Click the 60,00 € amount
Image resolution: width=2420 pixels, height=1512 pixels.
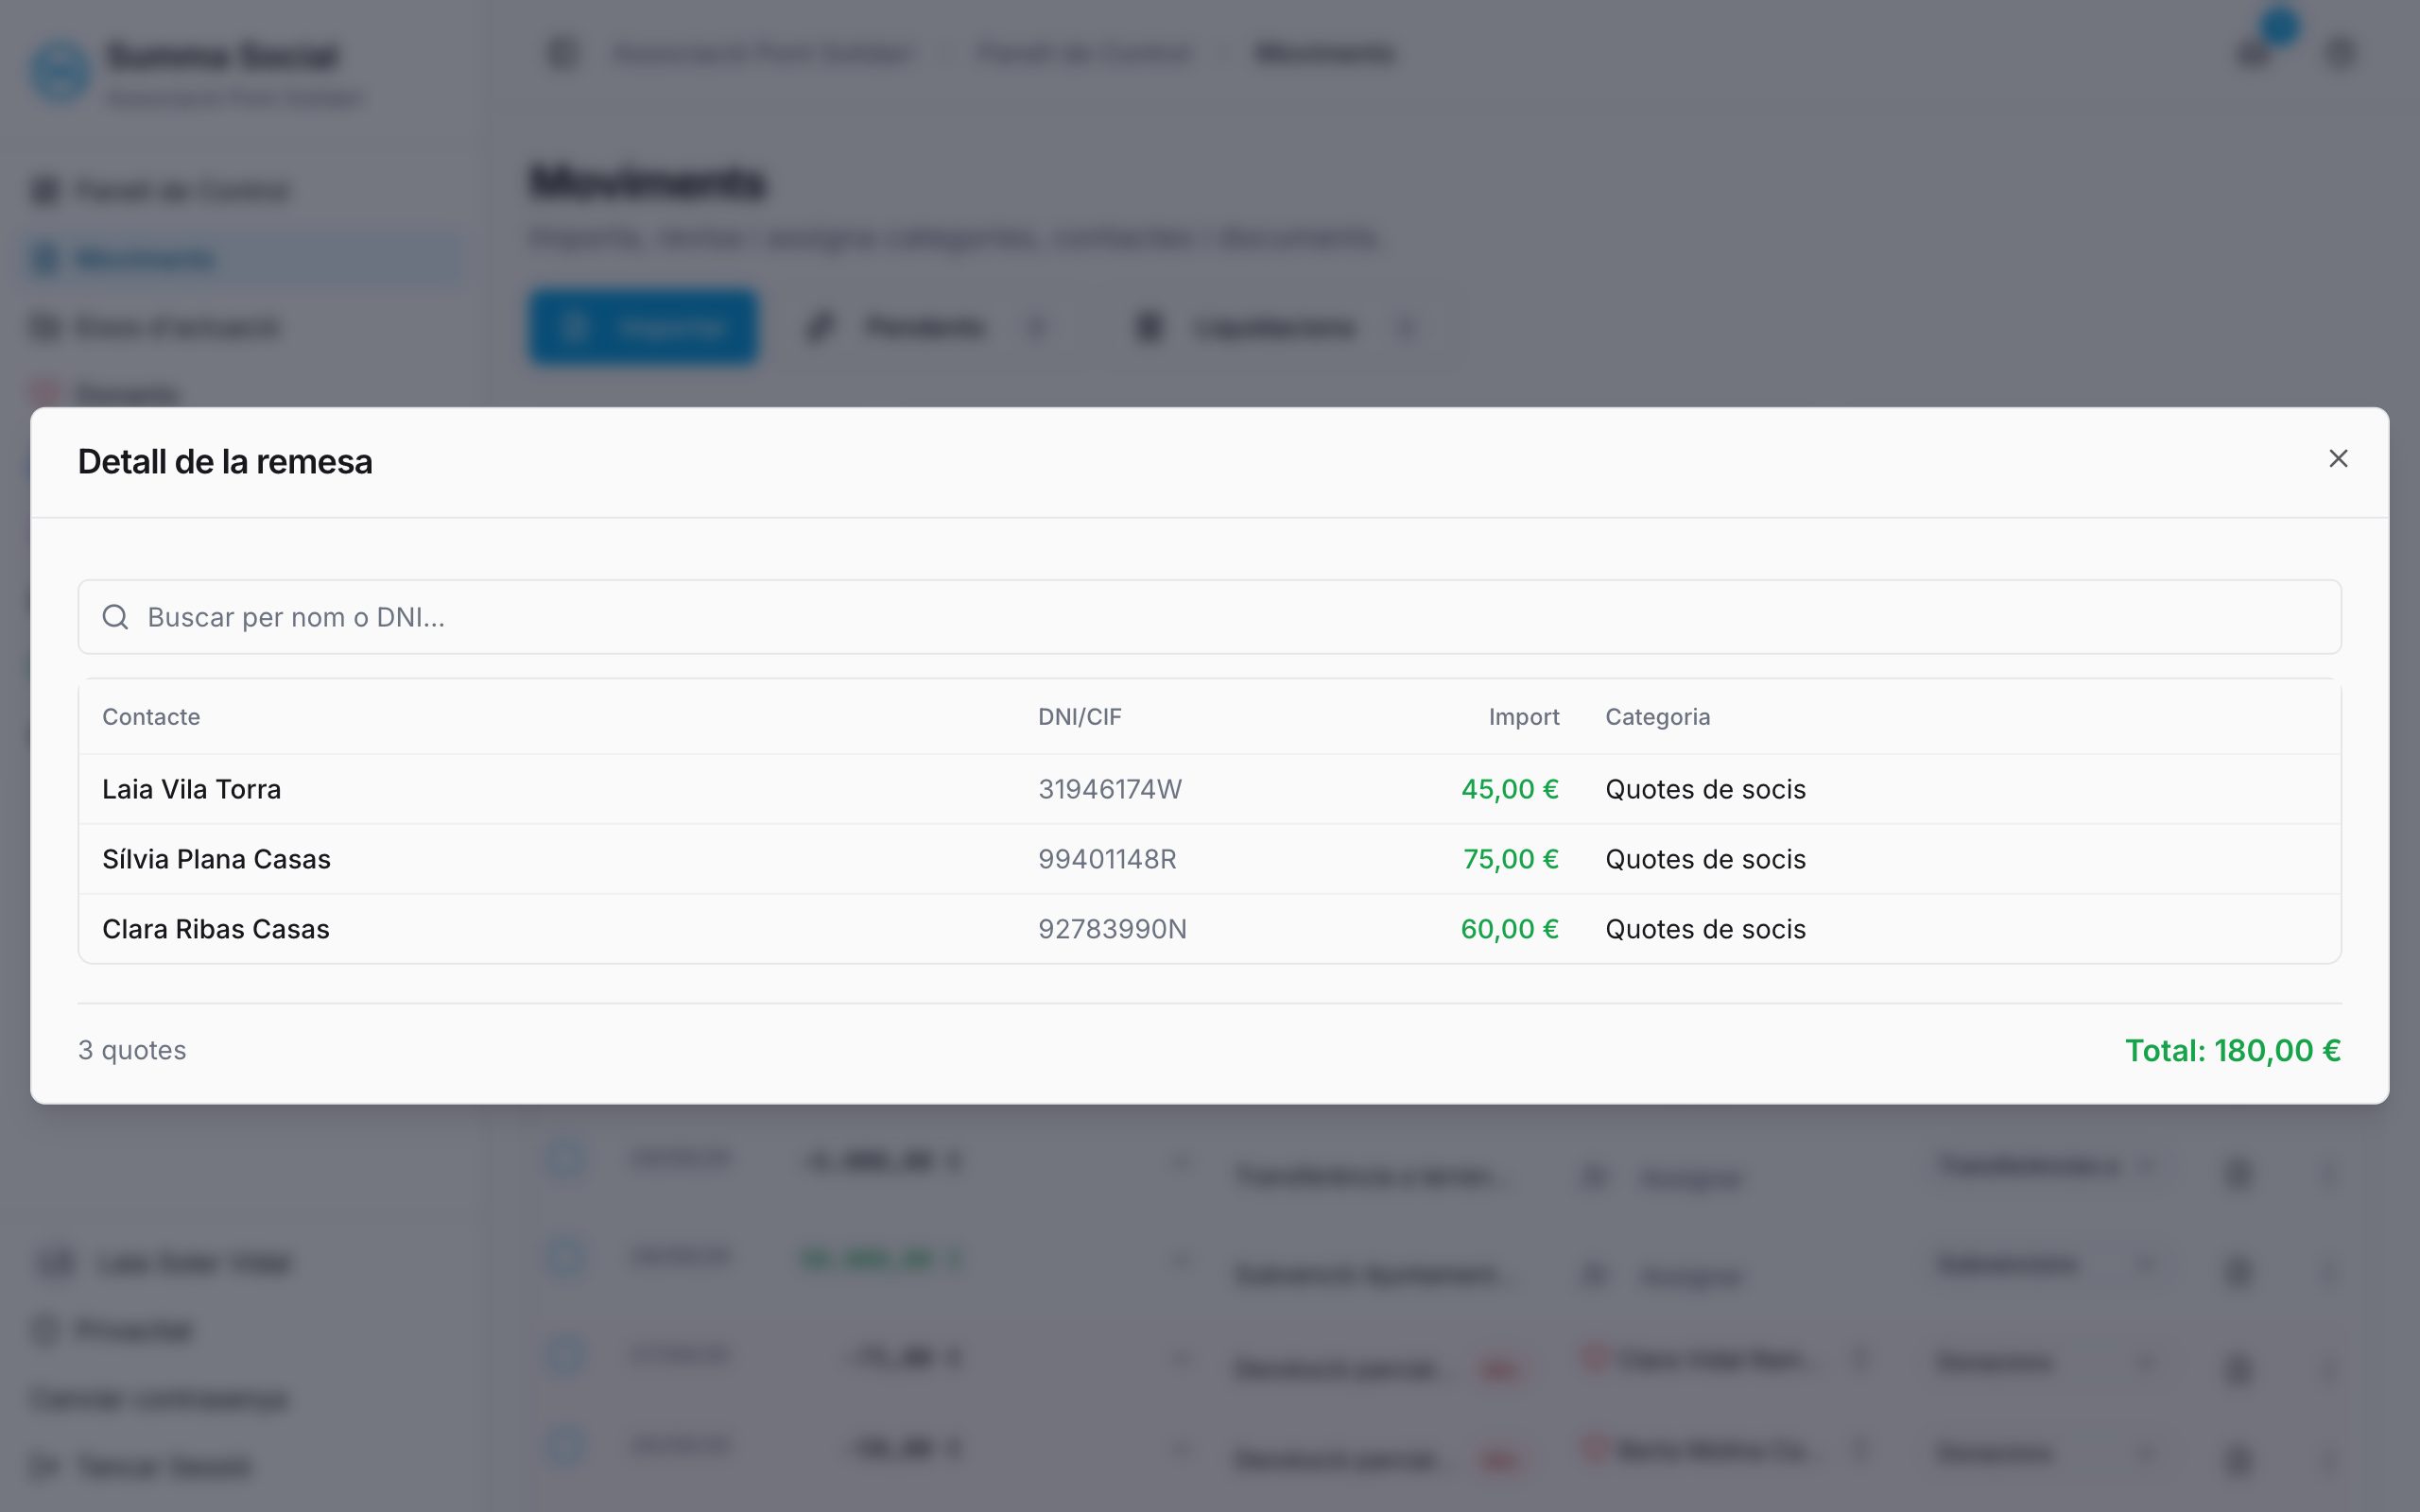pos(1510,929)
